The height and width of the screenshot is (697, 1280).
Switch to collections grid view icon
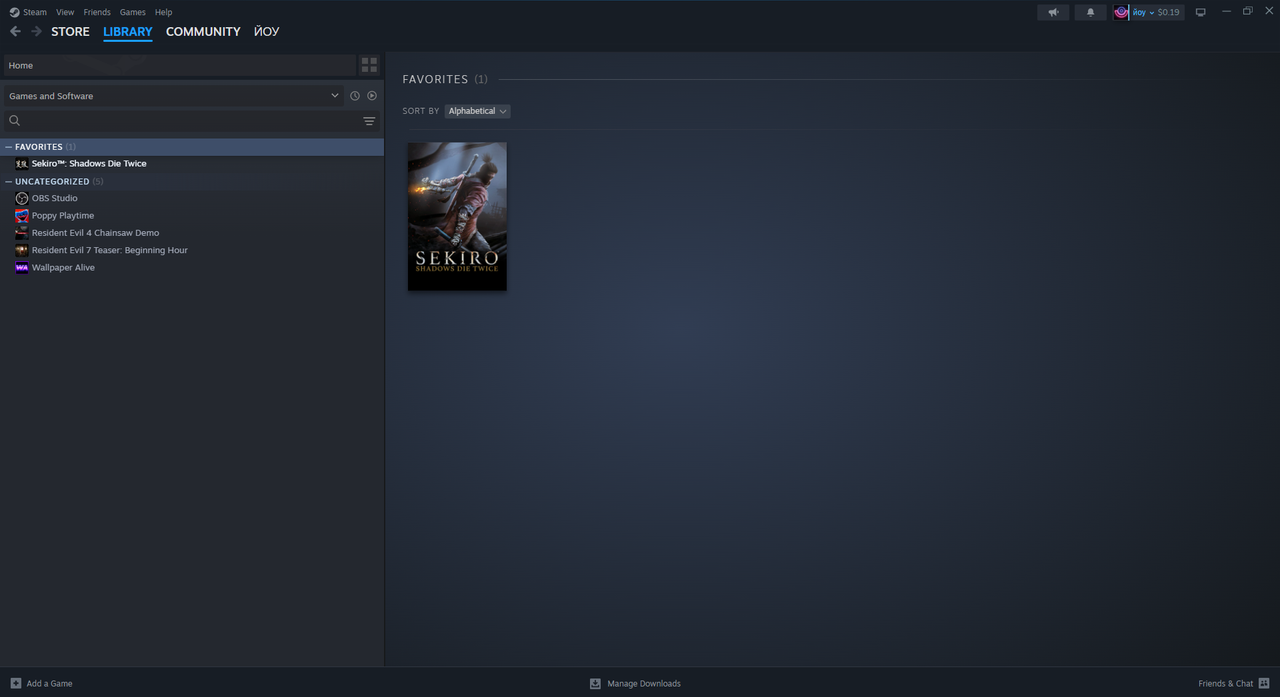[369, 65]
